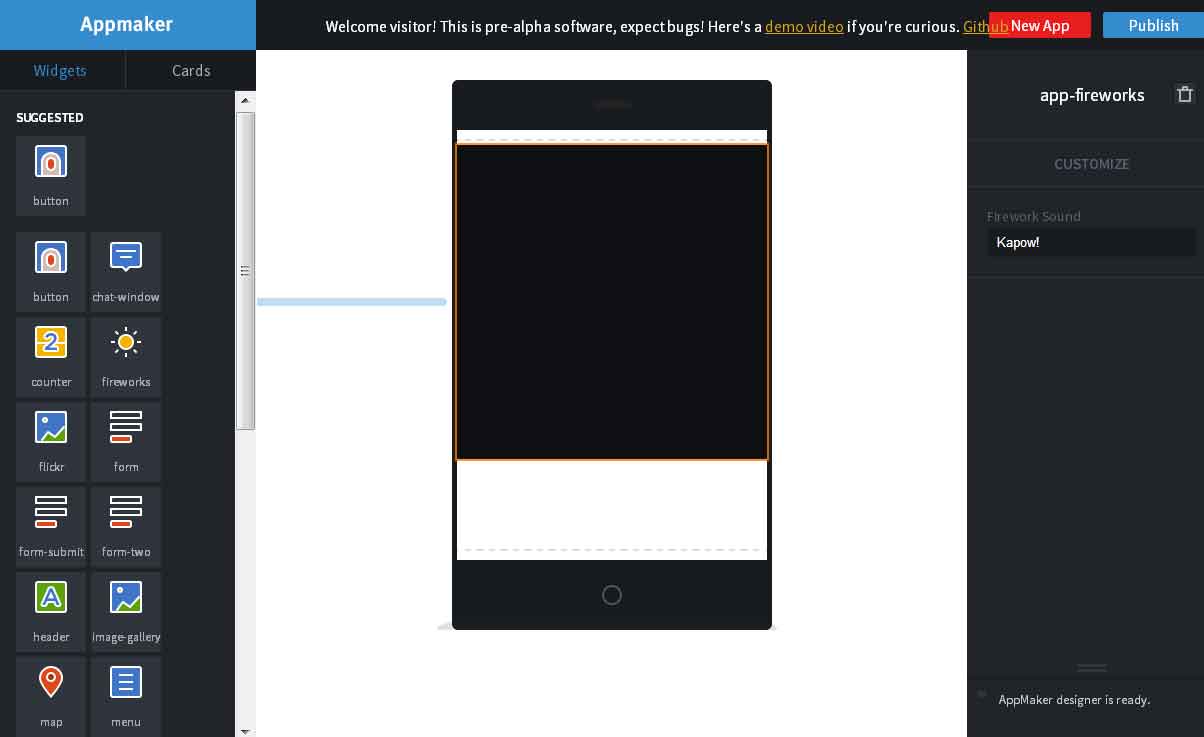Pick the image-gallery widget
1204x737 pixels.
tap(126, 611)
